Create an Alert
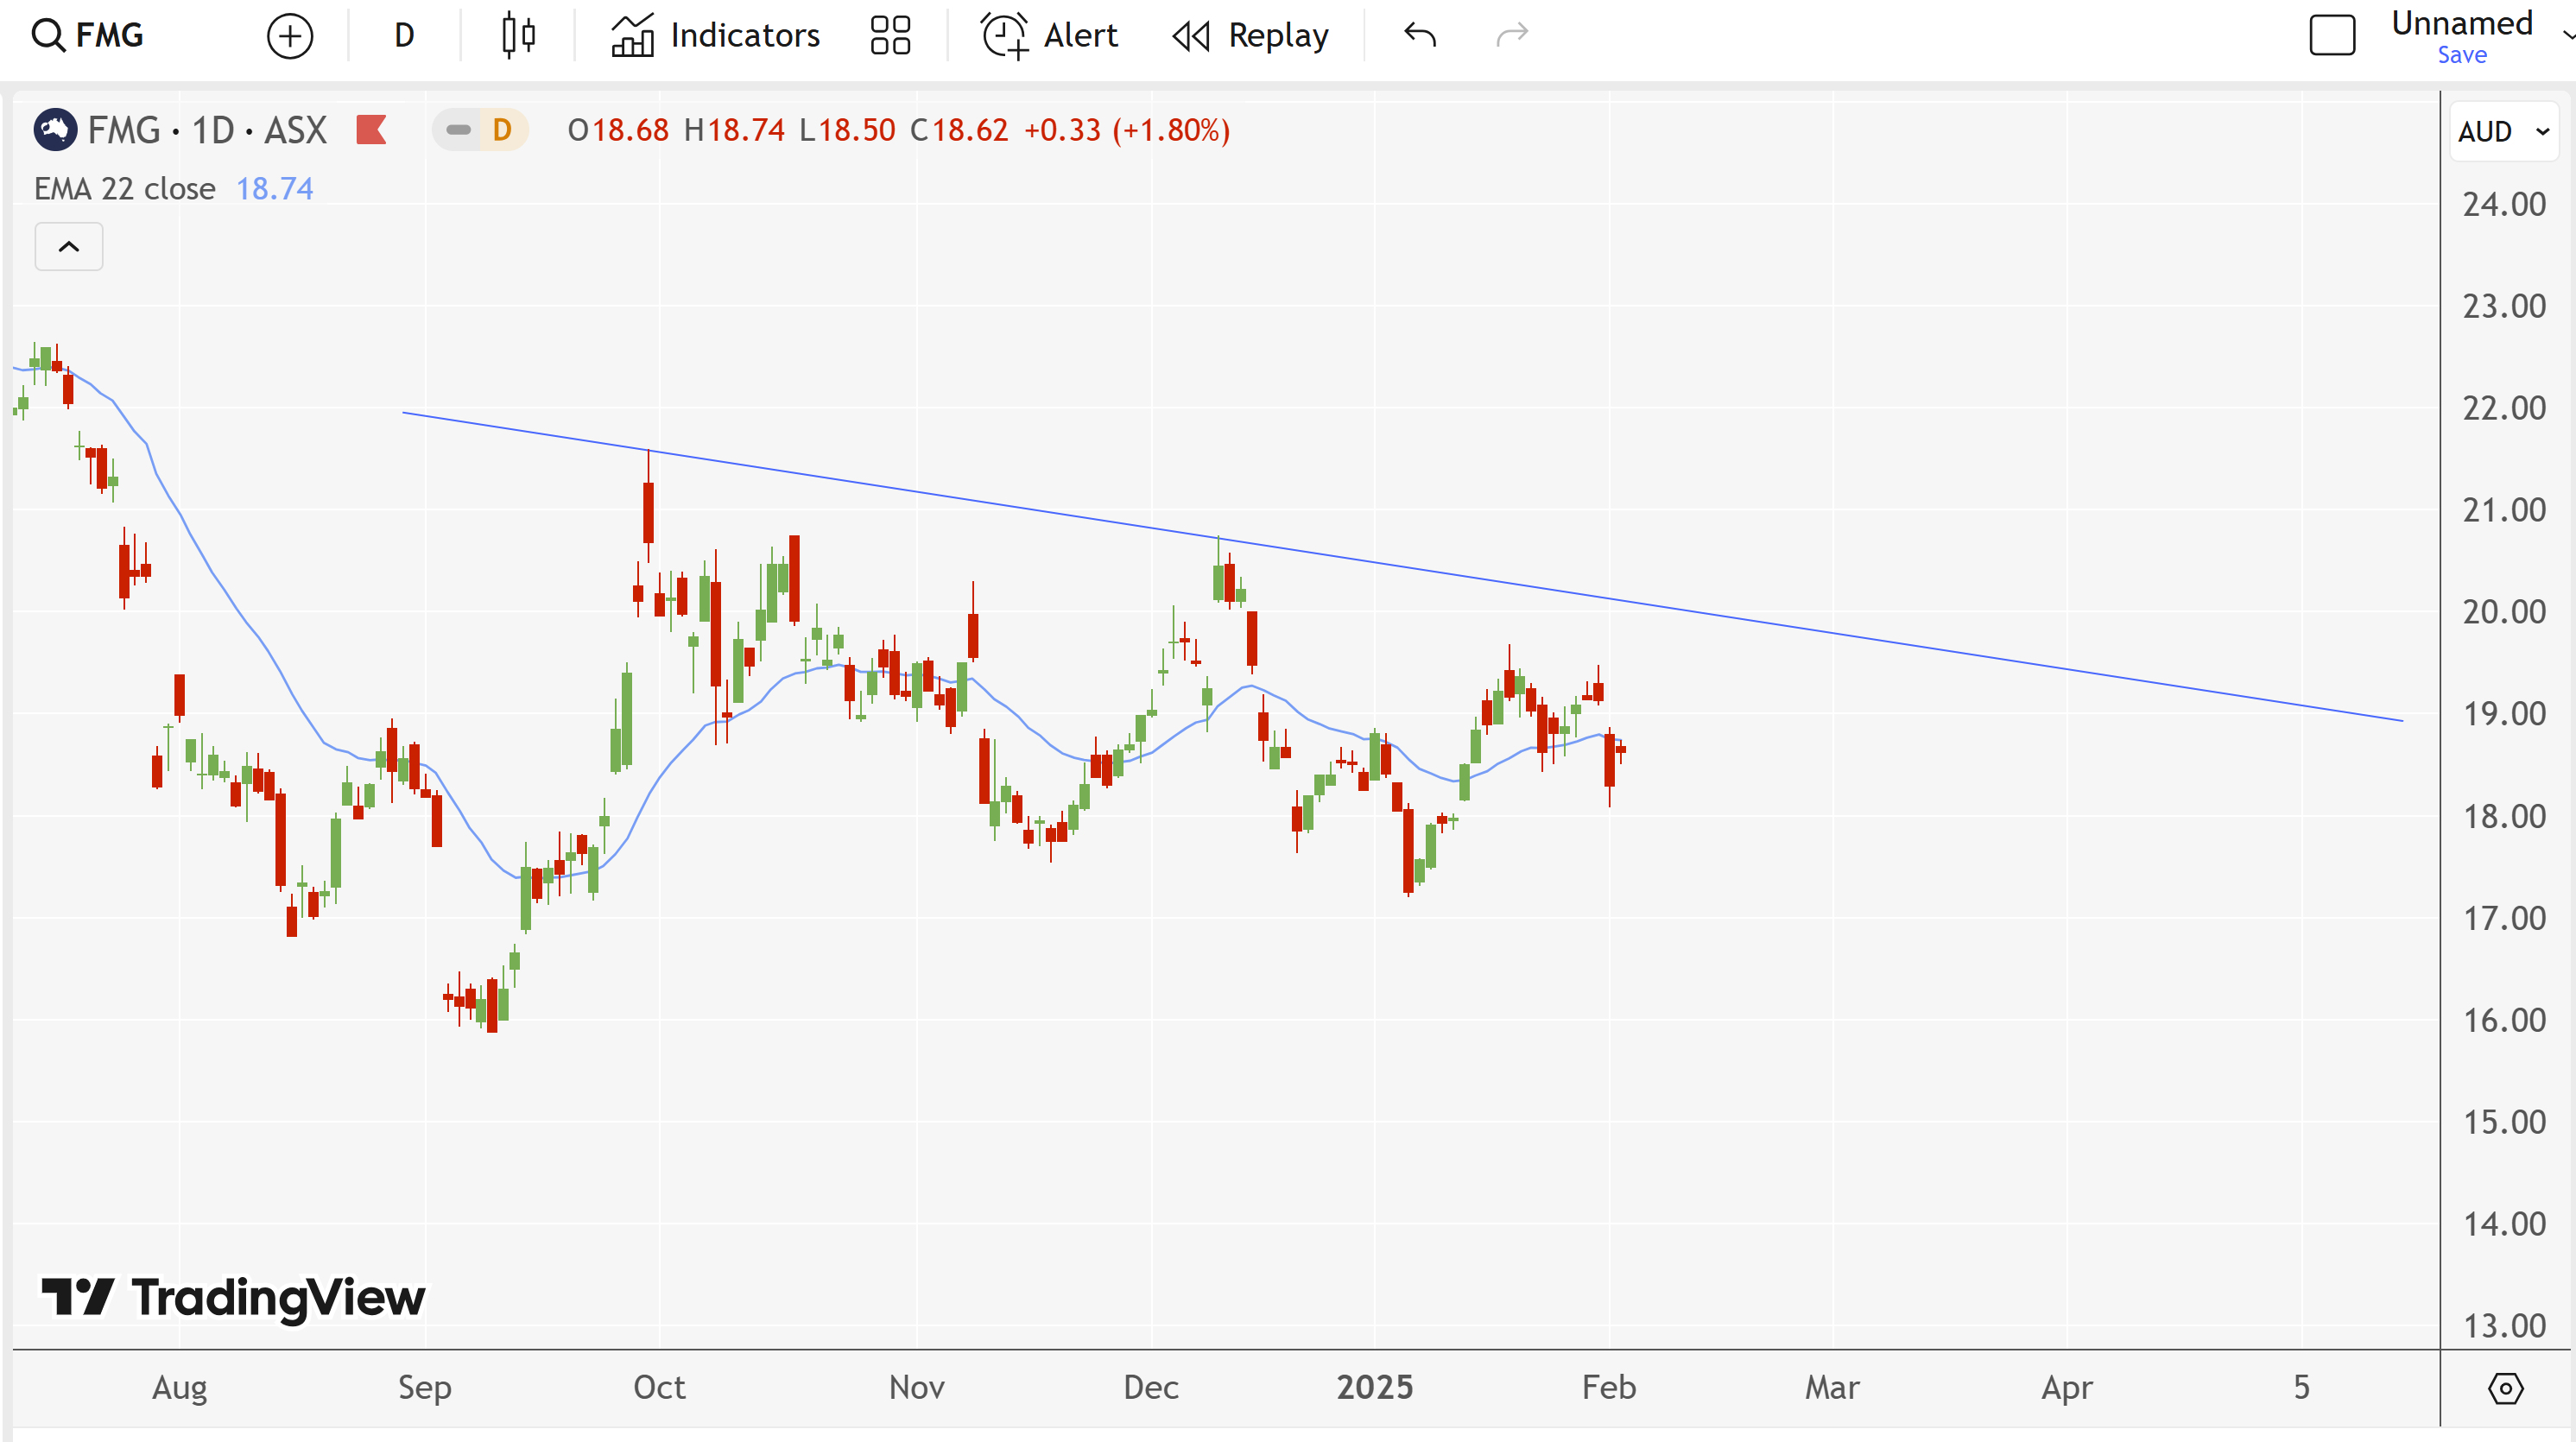This screenshot has height=1442, width=2576. click(1048, 36)
